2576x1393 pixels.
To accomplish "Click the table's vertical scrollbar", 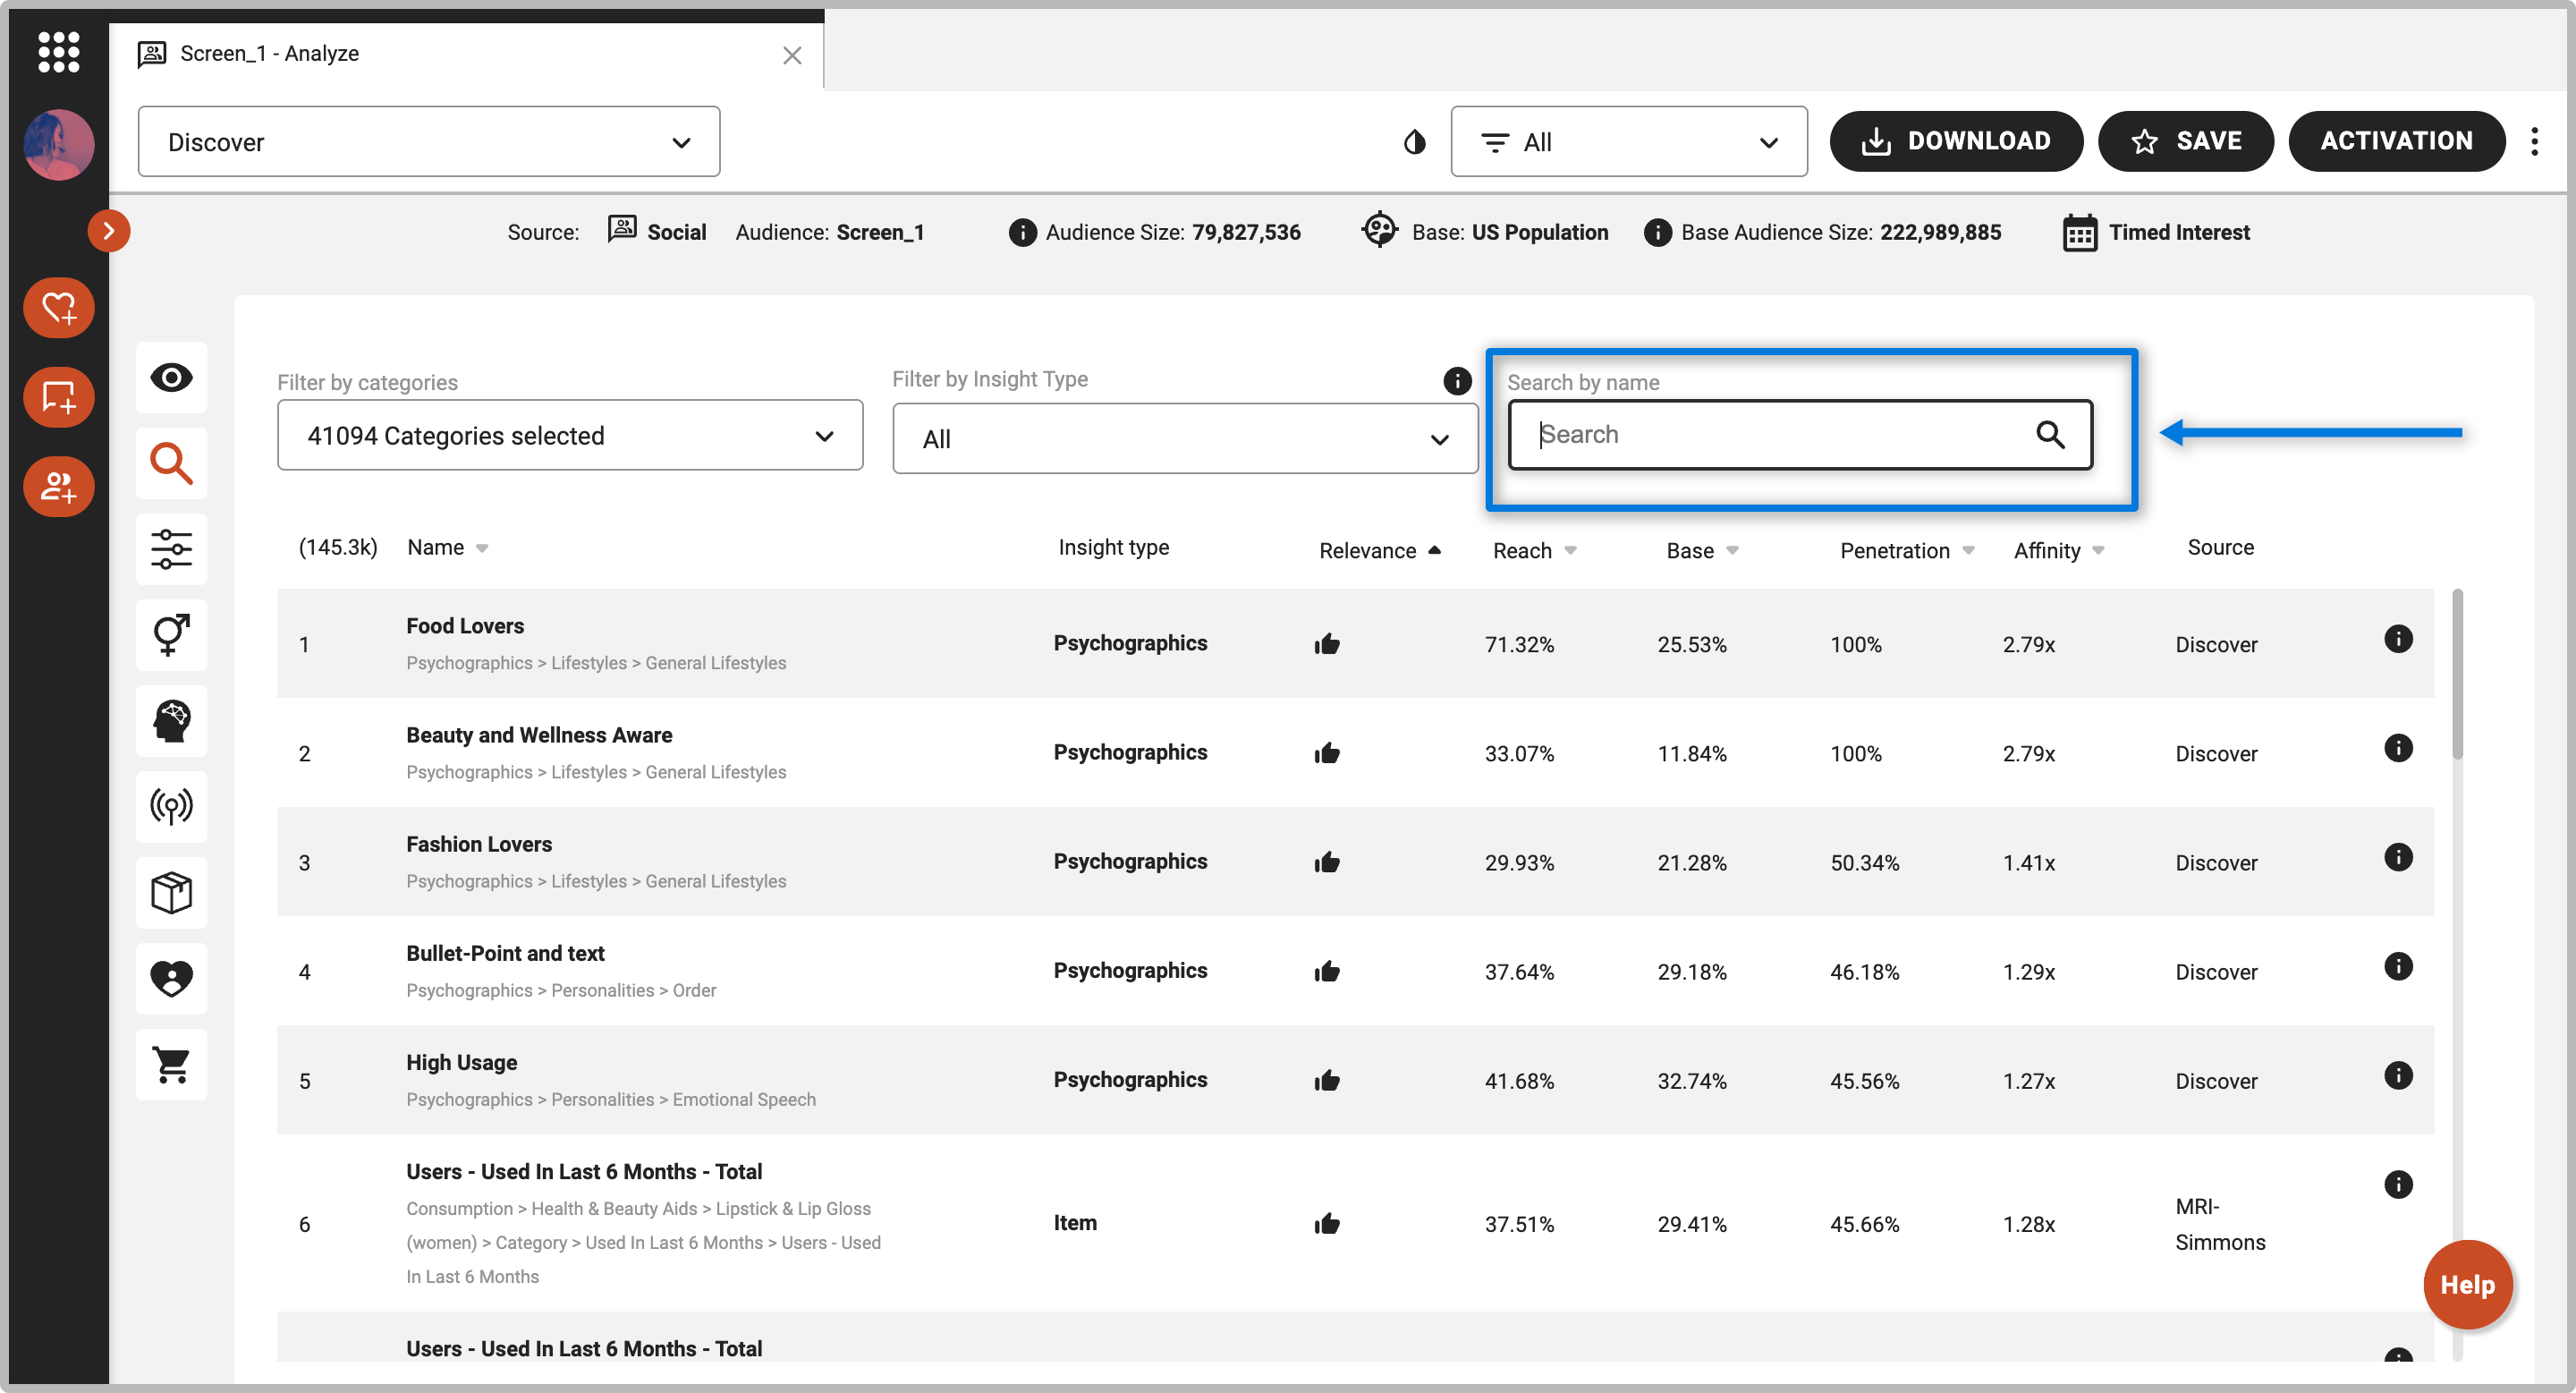I will [x=2456, y=675].
